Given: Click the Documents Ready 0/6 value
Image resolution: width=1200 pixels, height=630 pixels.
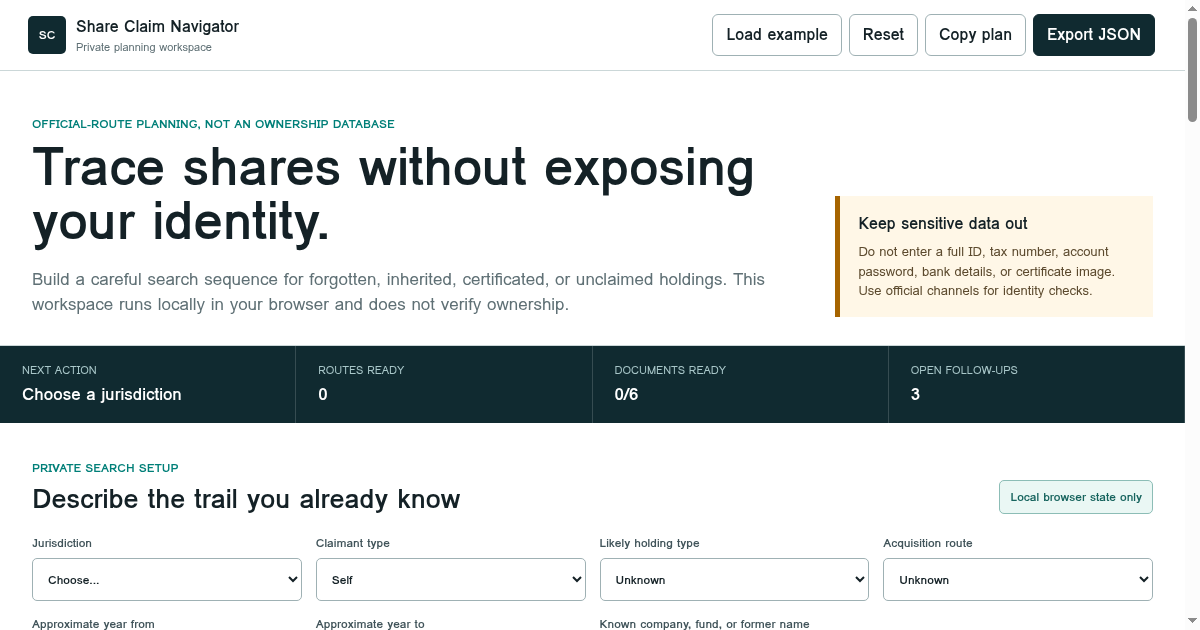Looking at the screenshot, I should [626, 395].
